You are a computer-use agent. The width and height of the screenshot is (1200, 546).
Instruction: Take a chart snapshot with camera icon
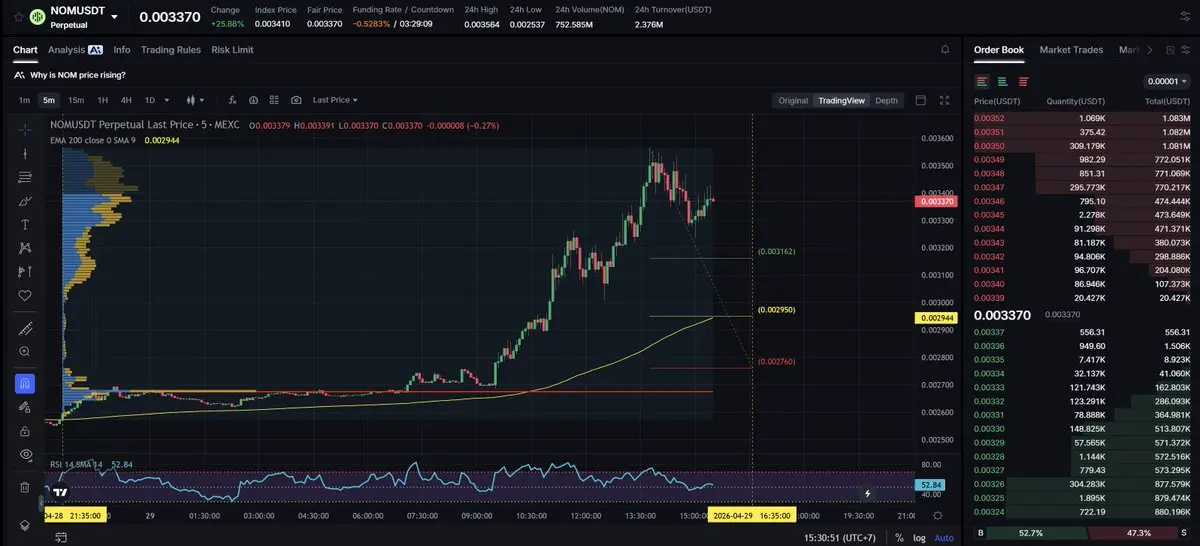[x=296, y=100]
